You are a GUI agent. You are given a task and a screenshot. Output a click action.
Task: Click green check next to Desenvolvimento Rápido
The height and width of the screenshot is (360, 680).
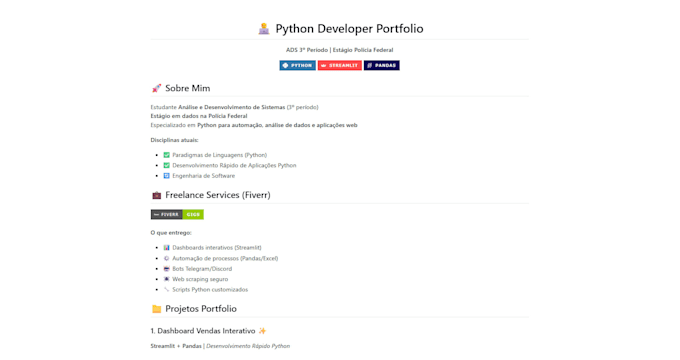(167, 165)
